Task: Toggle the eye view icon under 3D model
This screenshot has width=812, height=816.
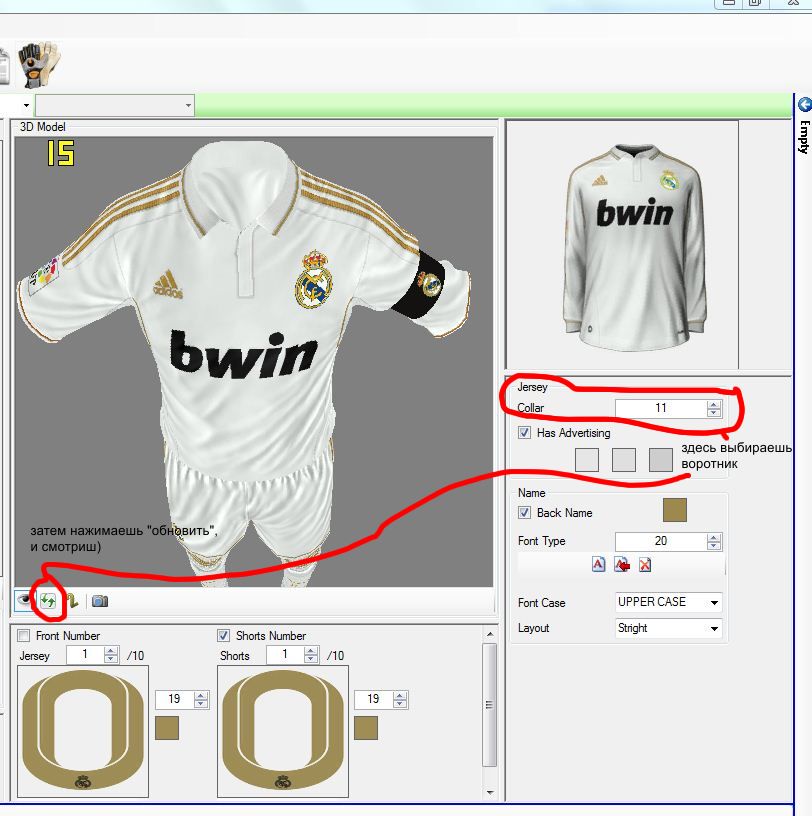Action: pos(23,601)
